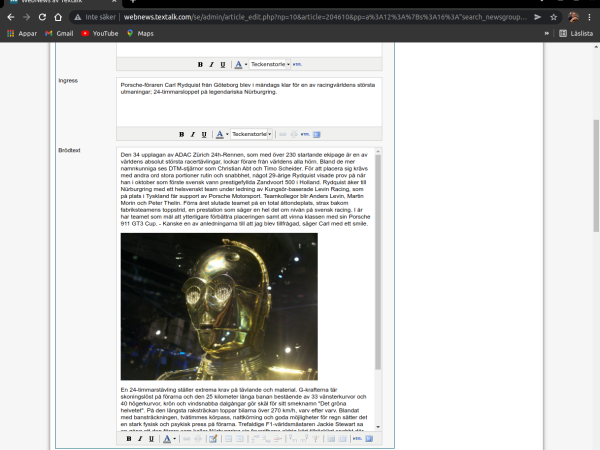Open Teckenstorlek dropdown in top editor toolbar

pos(270,64)
